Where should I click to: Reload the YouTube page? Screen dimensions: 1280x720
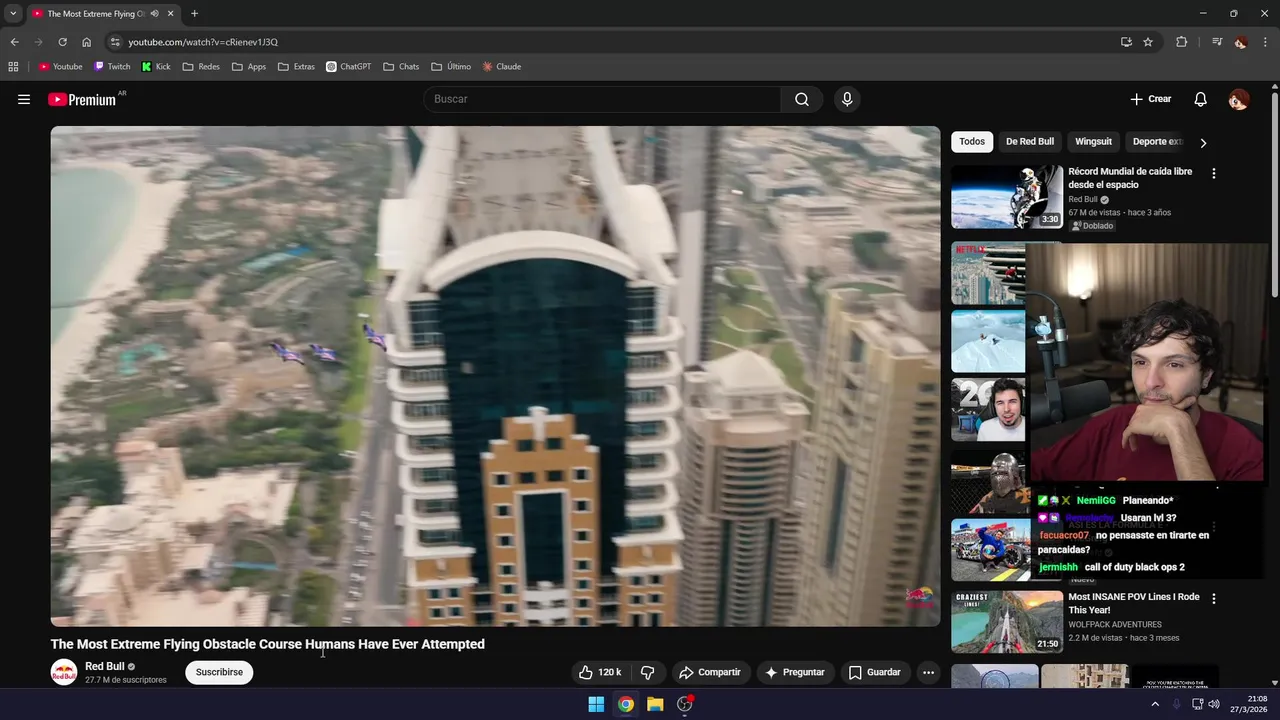click(x=62, y=42)
